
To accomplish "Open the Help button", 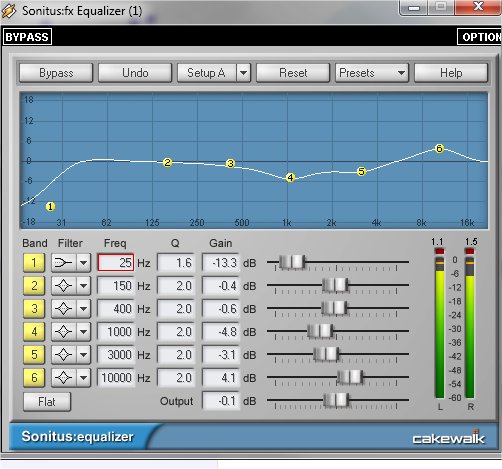I will click(x=451, y=73).
